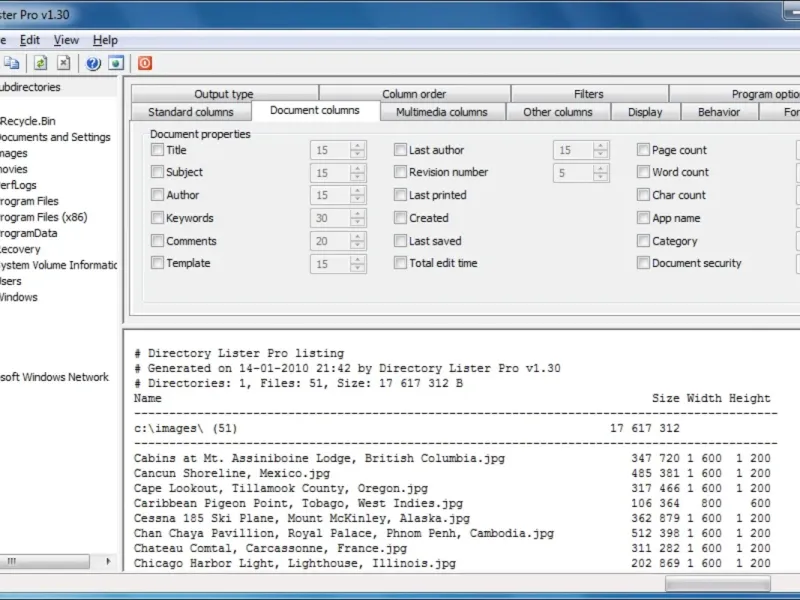
Task: Click the Subject width spinner arrows
Action: [358, 173]
